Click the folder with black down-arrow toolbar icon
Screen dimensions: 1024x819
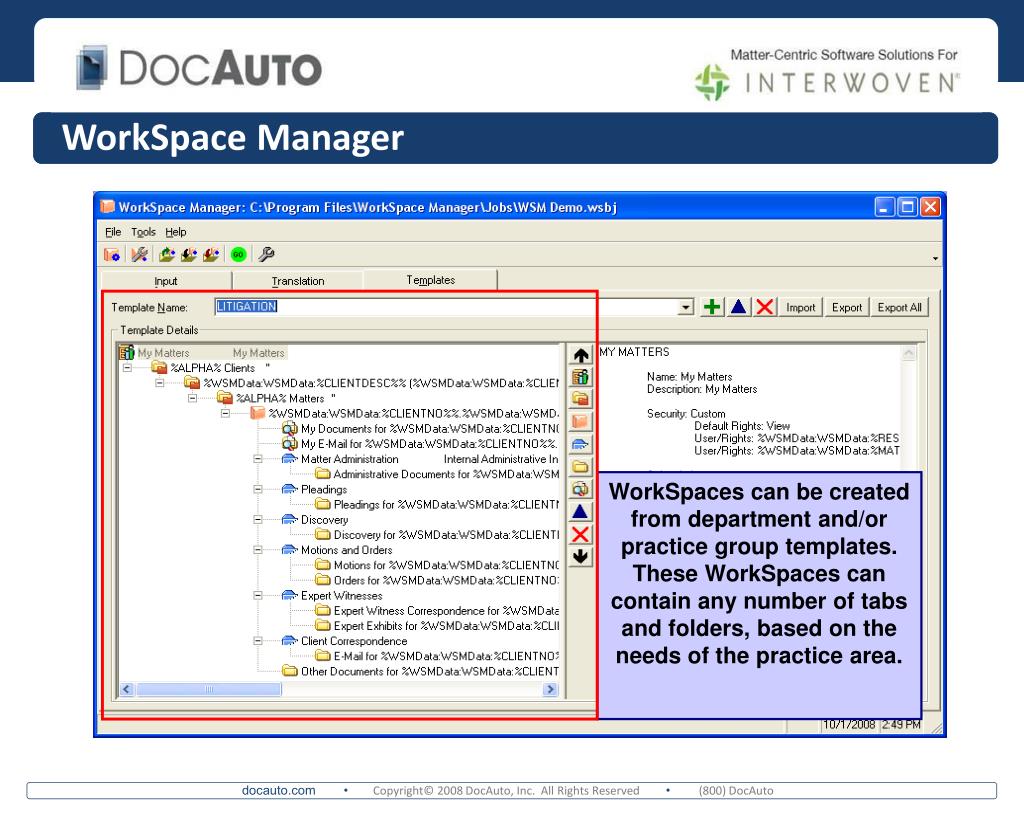(x=189, y=254)
